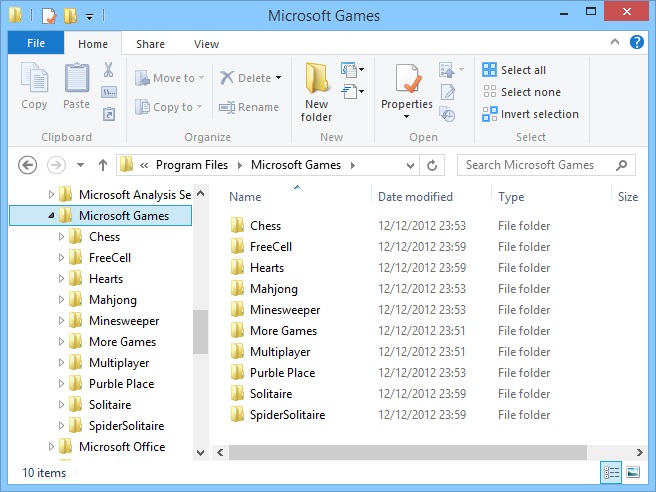The width and height of the screenshot is (656, 492).
Task: Select the Mahjong folder in file list
Action: 274,289
